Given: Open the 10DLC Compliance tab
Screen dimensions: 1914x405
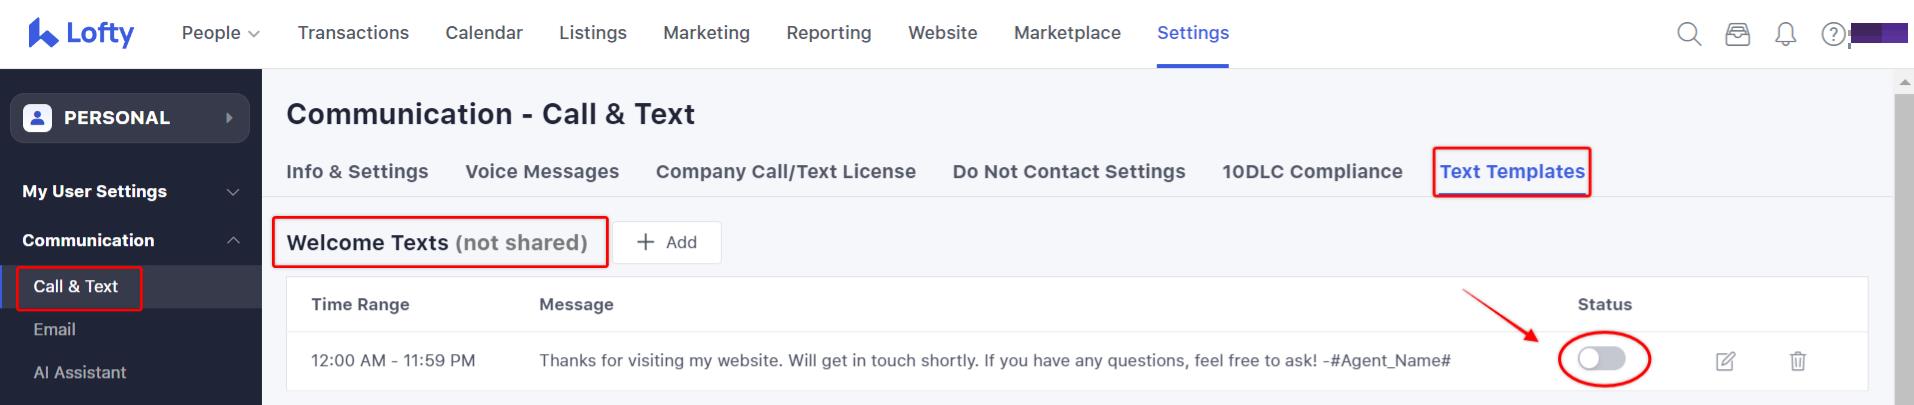Looking at the screenshot, I should 1312,172.
